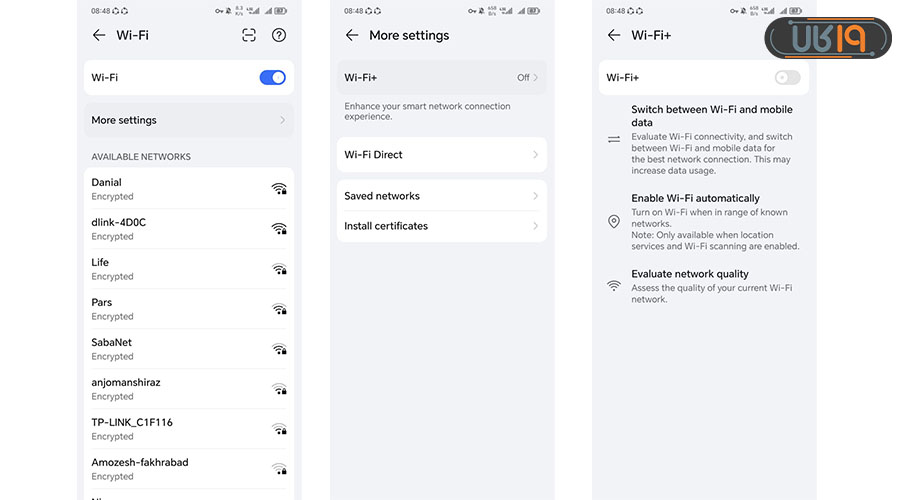Expand More settings chevron on Wi-Fi screen
The image size is (900, 500).
(x=283, y=120)
